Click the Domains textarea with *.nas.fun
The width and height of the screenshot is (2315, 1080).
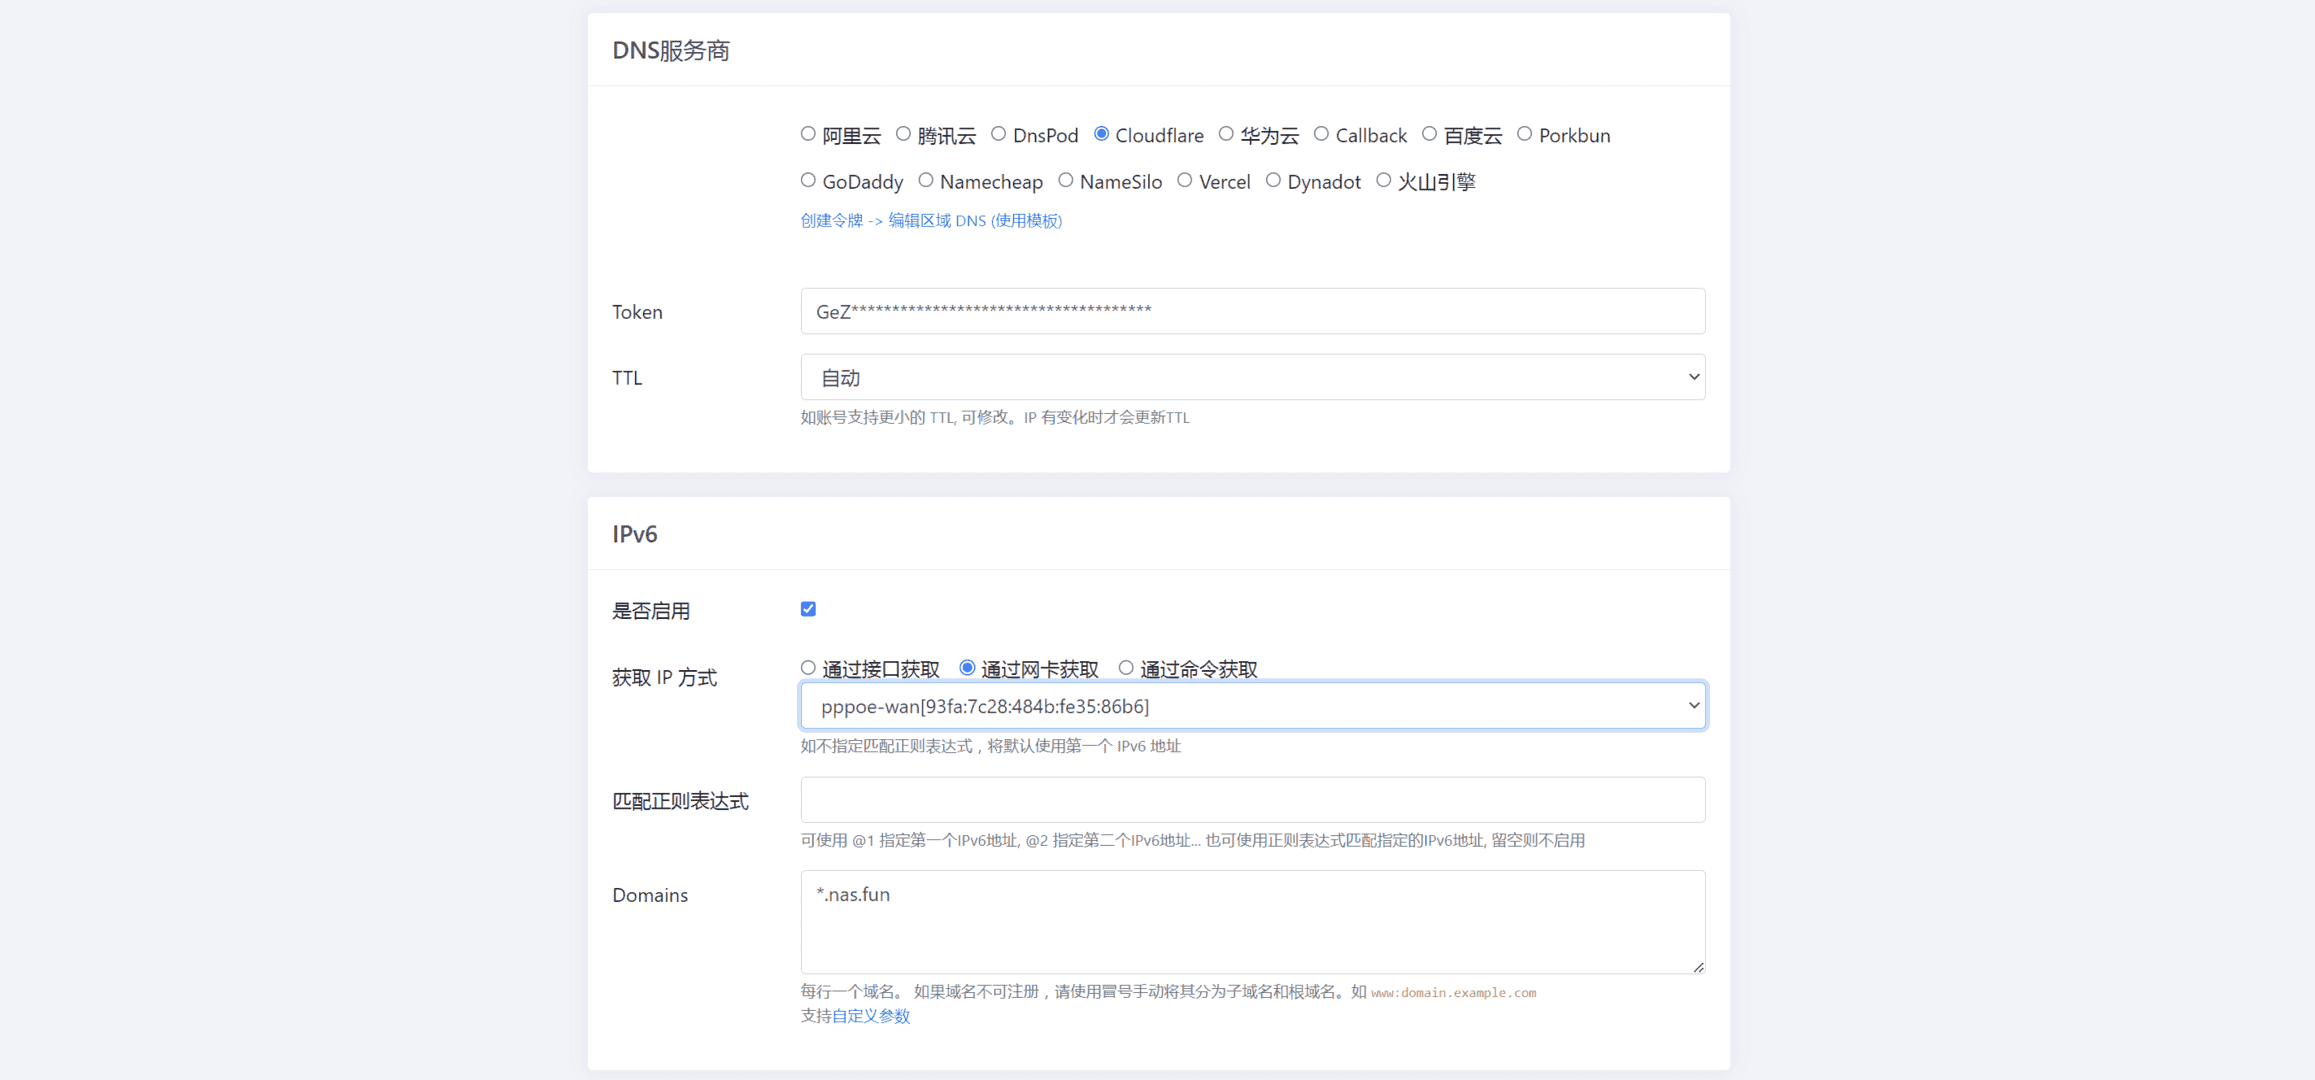1252,922
